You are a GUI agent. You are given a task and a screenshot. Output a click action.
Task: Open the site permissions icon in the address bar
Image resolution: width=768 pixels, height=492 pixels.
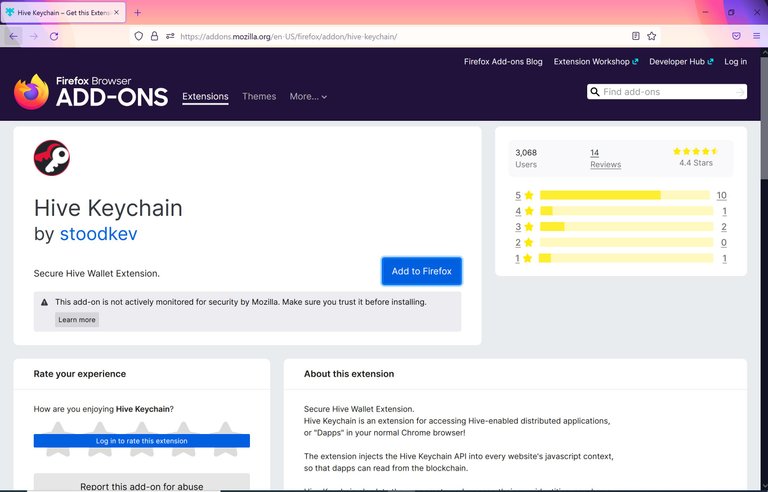(x=170, y=36)
